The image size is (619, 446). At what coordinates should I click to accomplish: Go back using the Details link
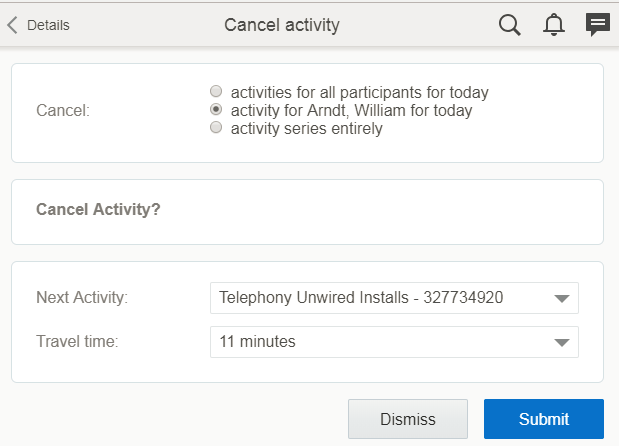48,25
